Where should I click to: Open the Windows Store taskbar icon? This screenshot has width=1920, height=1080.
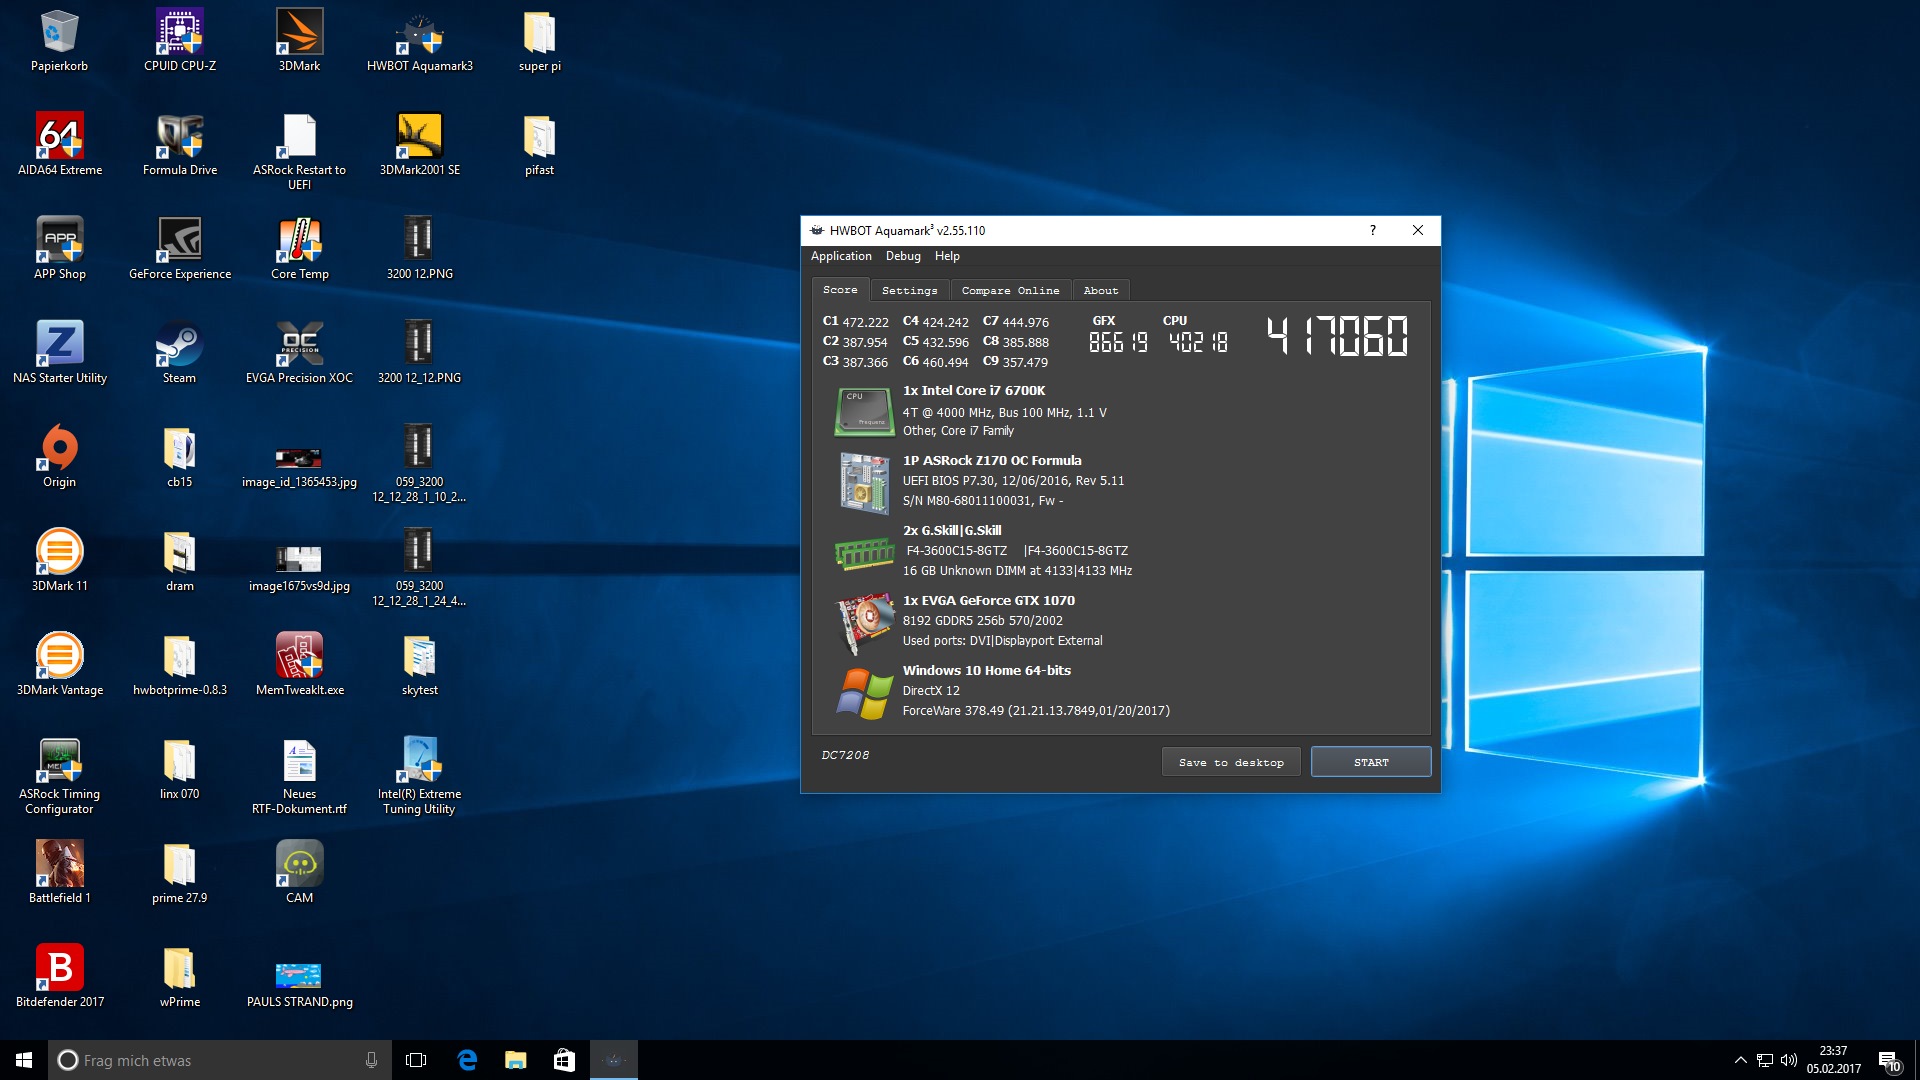tap(564, 1060)
